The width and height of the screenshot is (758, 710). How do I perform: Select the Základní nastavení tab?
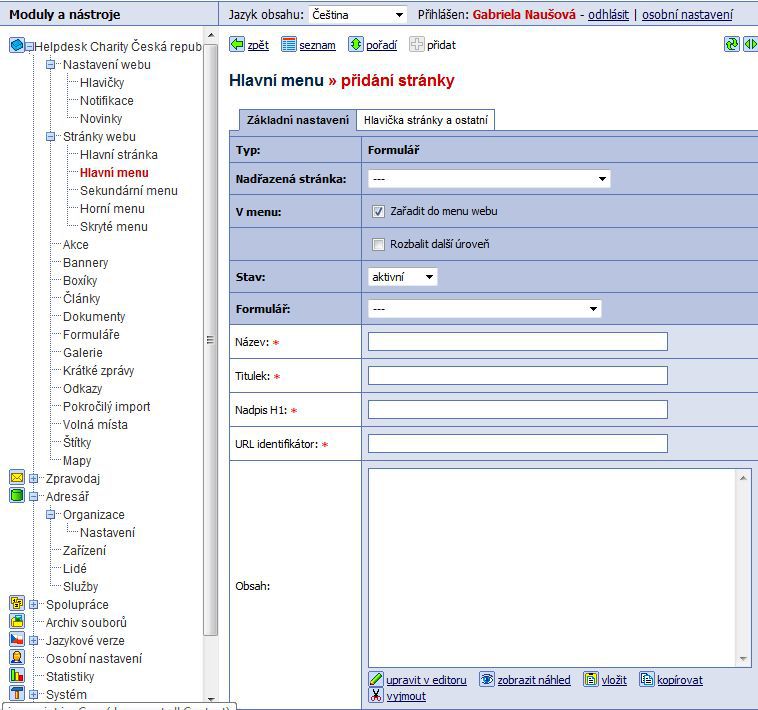pos(298,120)
